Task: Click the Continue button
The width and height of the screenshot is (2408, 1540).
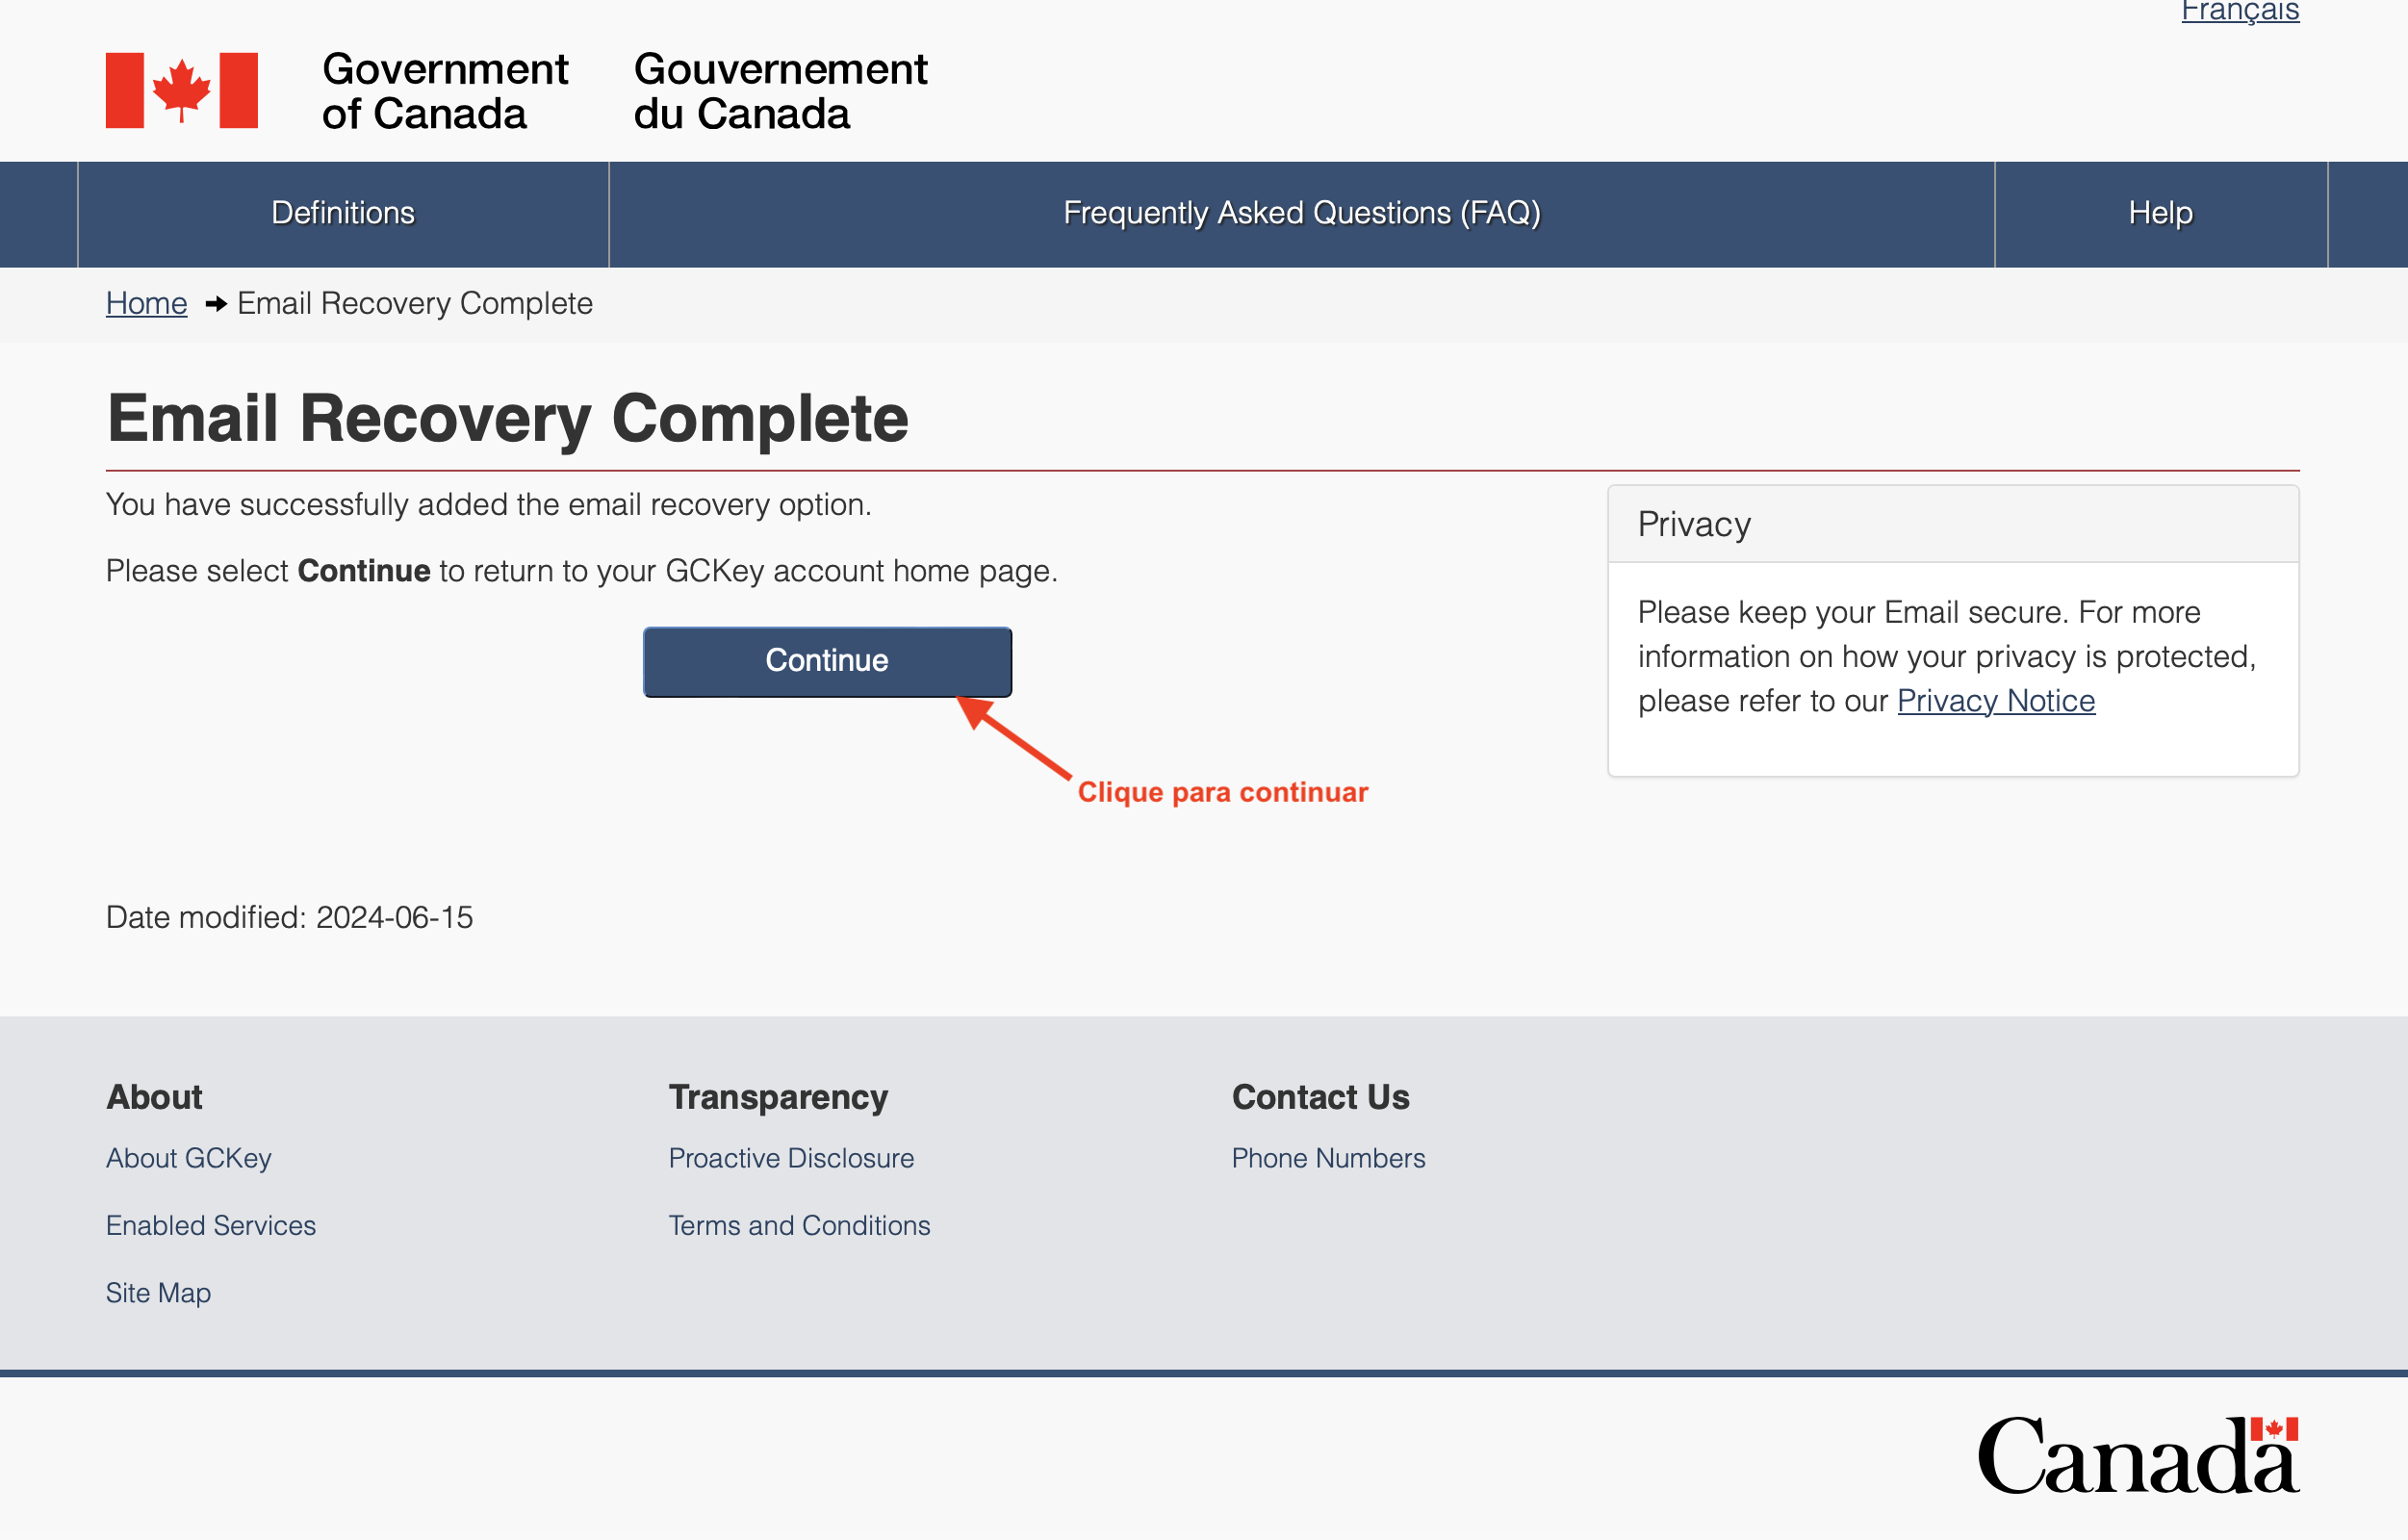Action: coord(827,661)
